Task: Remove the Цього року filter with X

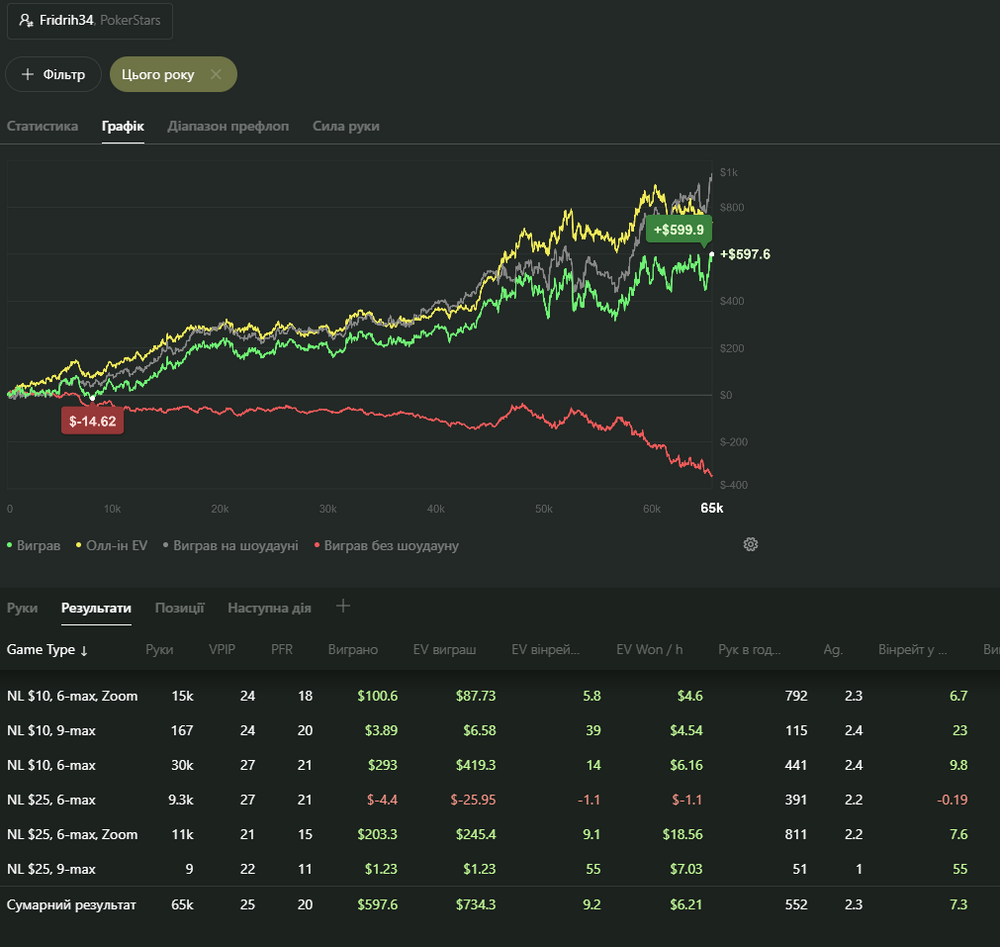Action: 216,75
